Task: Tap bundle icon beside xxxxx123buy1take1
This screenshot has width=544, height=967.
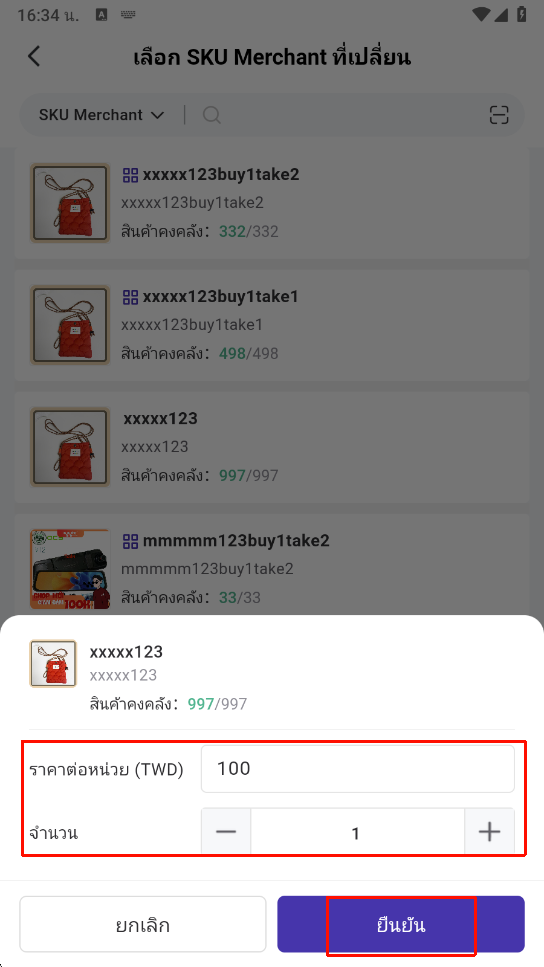Action: tap(130, 297)
